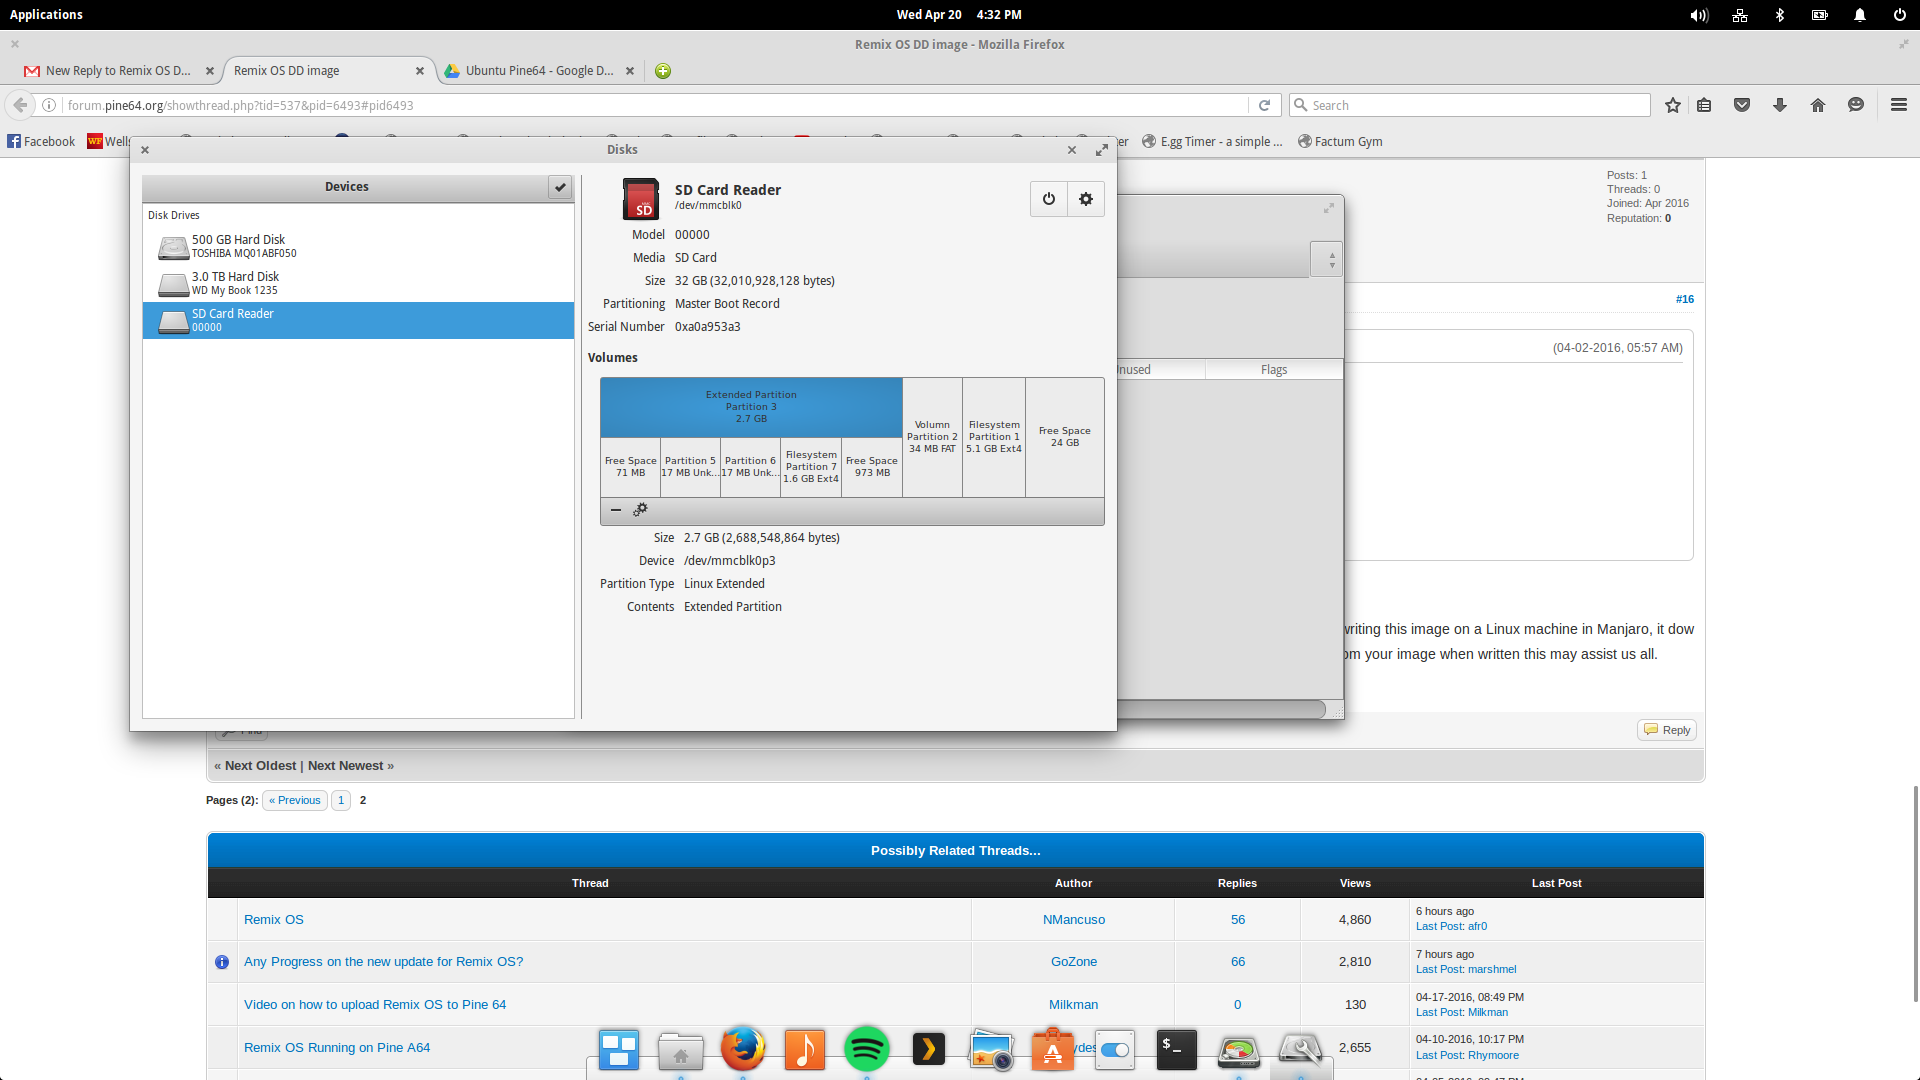
Task: Click the partition options gears icon
Action: click(x=640, y=510)
